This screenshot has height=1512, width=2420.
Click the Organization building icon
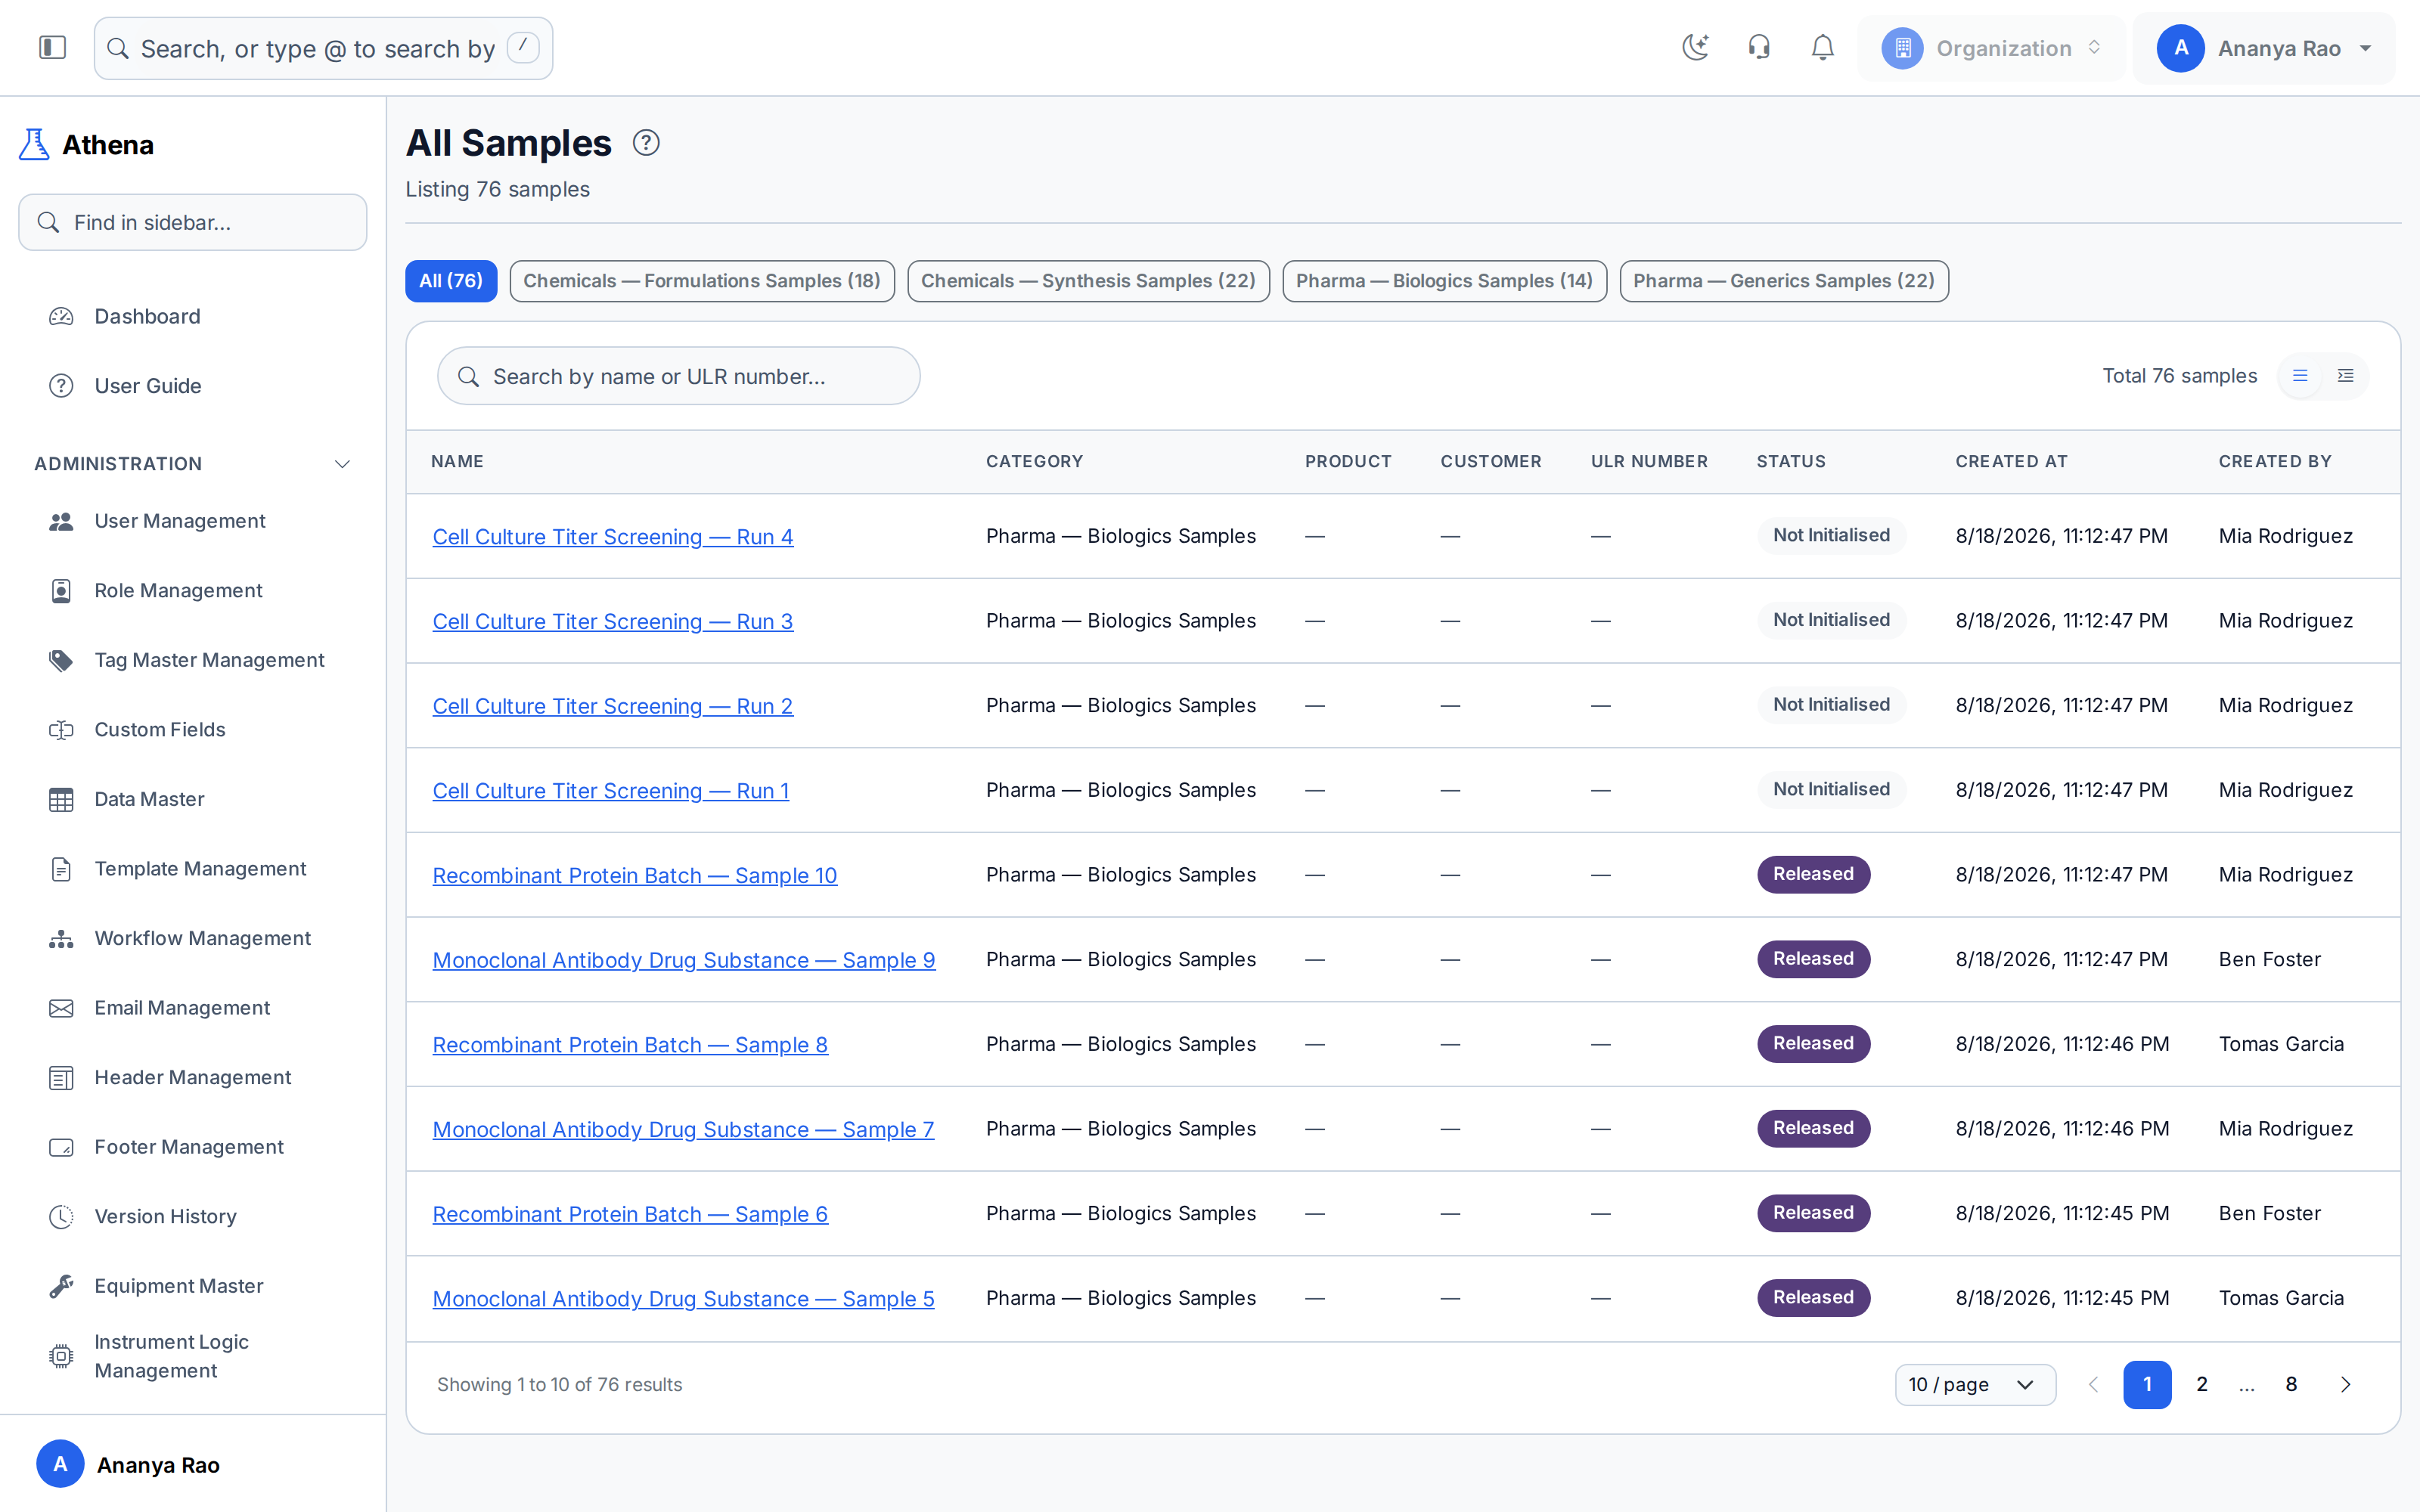tap(1902, 48)
